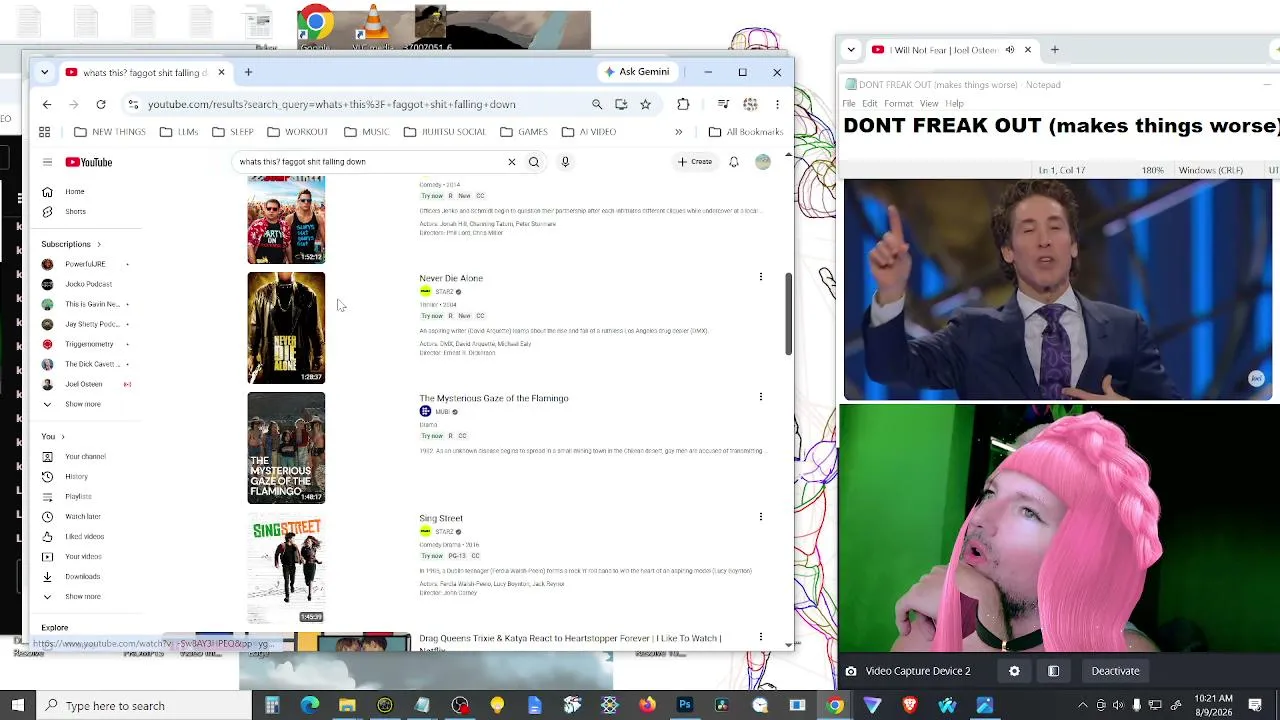Open Photoshop from the taskbar
1280x720 pixels.
pos(685,706)
